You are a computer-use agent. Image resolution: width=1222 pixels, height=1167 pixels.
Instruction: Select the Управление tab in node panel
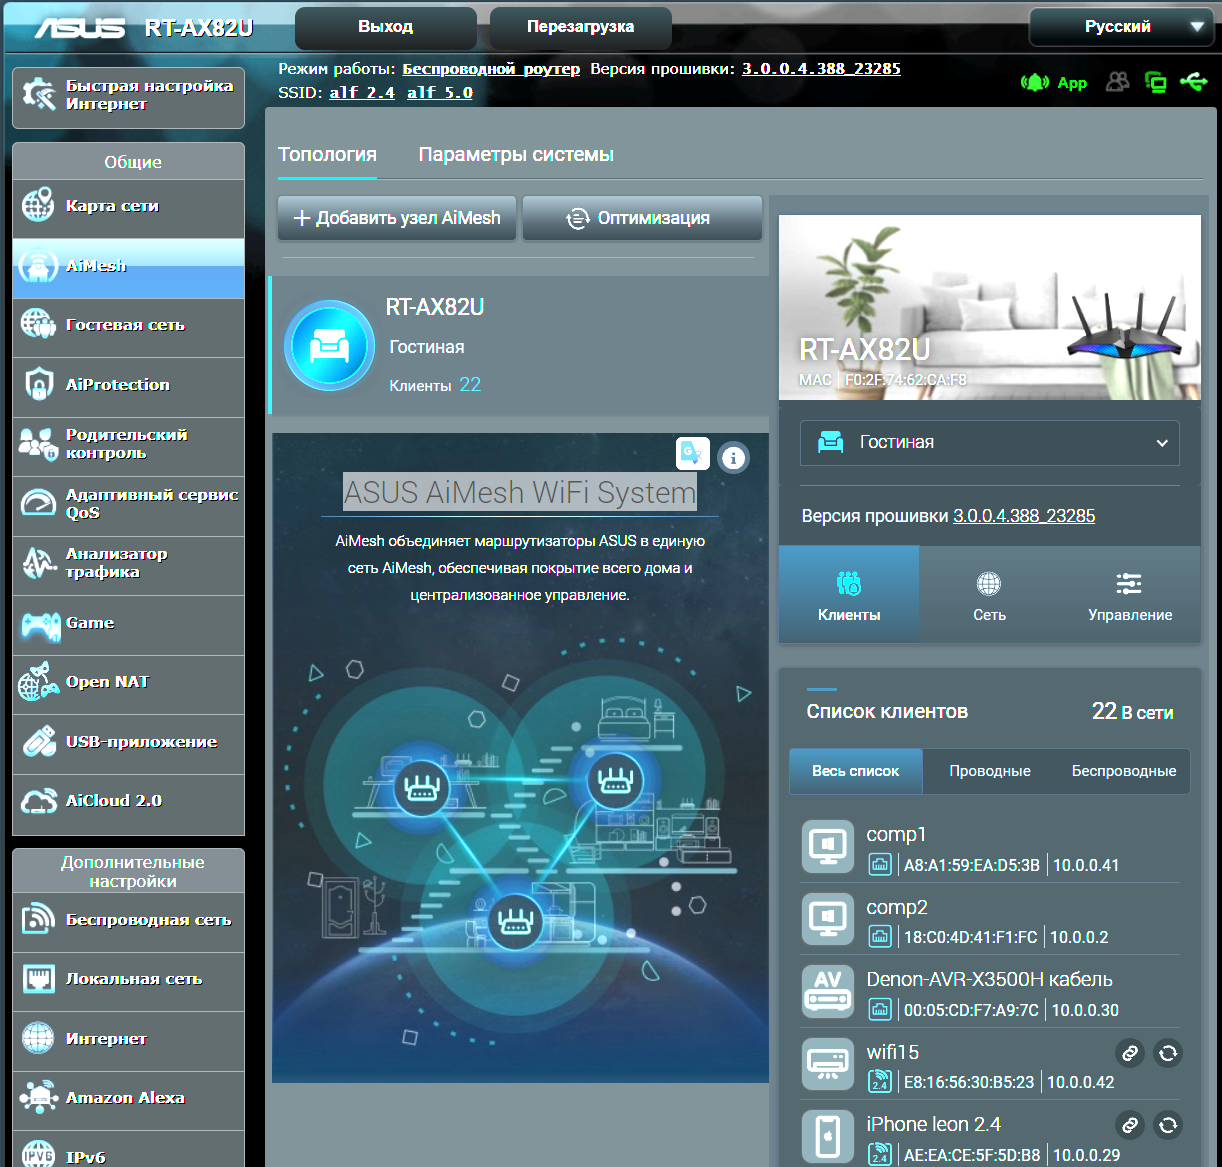click(1130, 594)
